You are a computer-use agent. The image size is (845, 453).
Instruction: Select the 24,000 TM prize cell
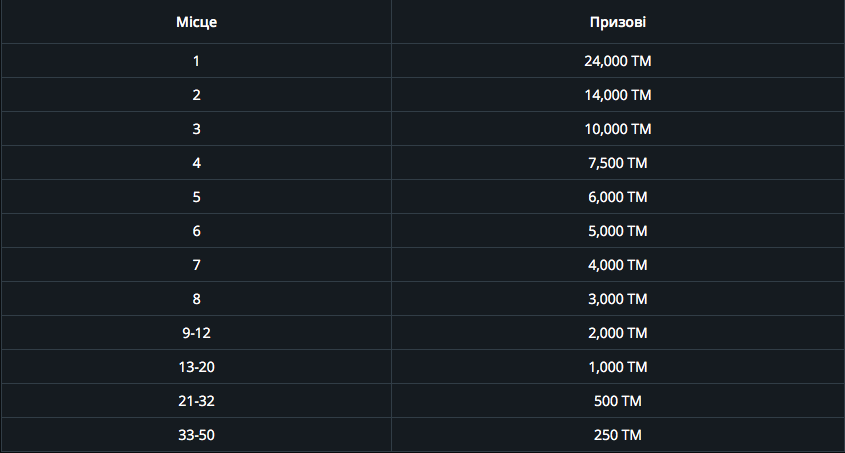618,61
